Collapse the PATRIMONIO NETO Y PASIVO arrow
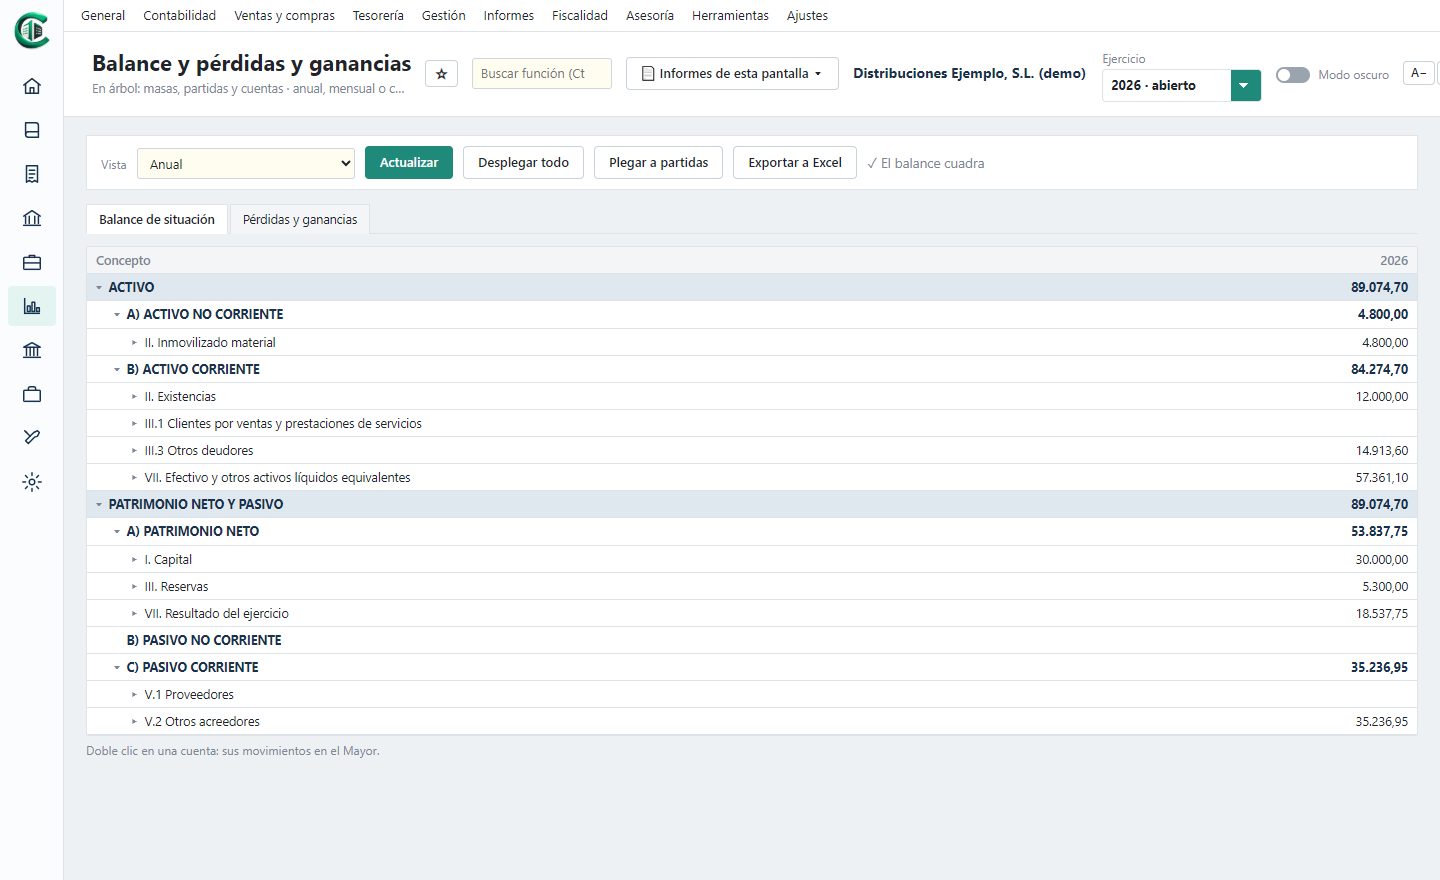The width and height of the screenshot is (1440, 880). (99, 505)
